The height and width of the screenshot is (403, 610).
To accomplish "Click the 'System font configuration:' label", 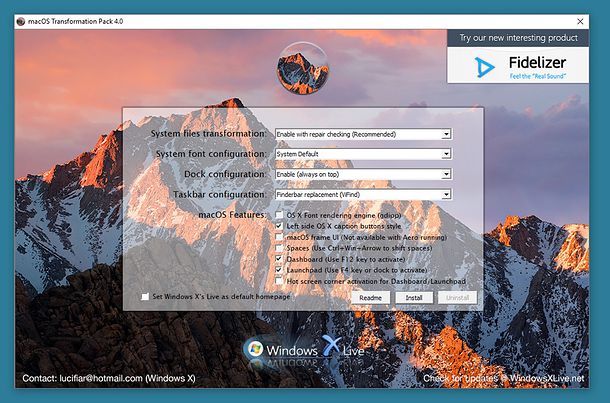I will point(211,154).
